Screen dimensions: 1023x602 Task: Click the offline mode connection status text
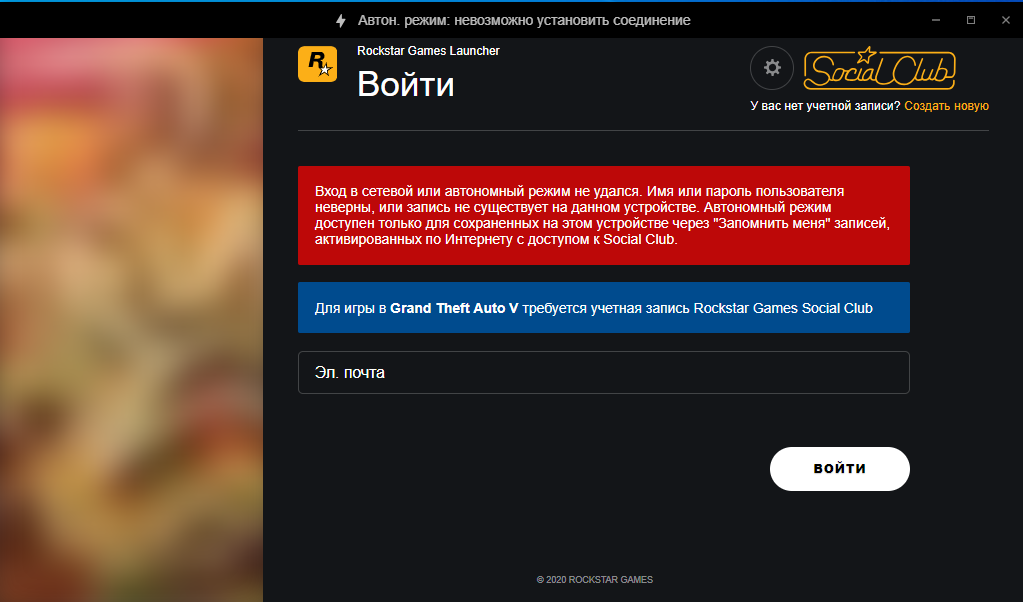tap(524, 20)
